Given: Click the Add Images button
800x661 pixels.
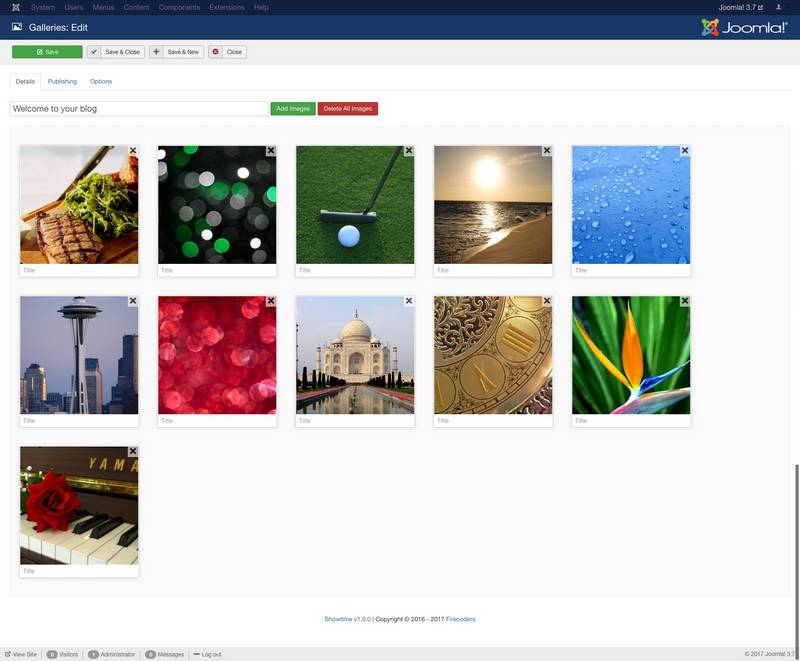Looking at the screenshot, I should coord(292,108).
